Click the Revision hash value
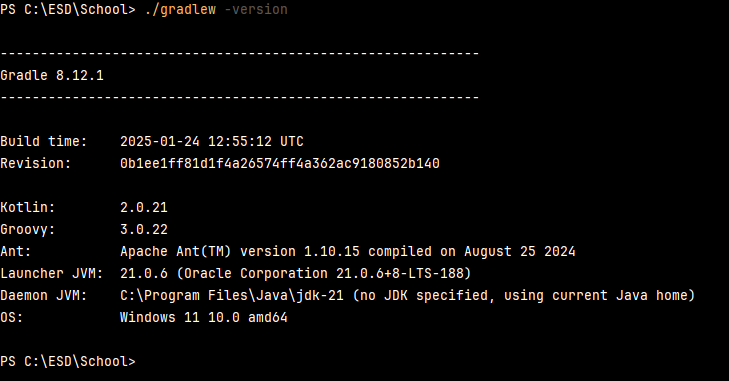The image size is (729, 381). 279,163
